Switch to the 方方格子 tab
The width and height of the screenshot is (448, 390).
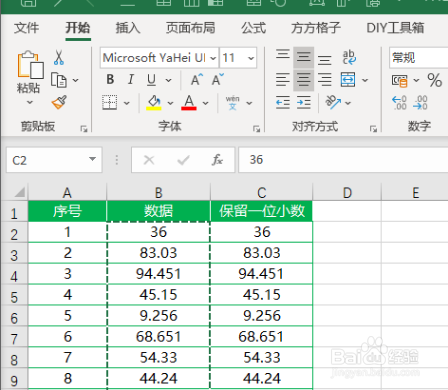click(x=316, y=28)
